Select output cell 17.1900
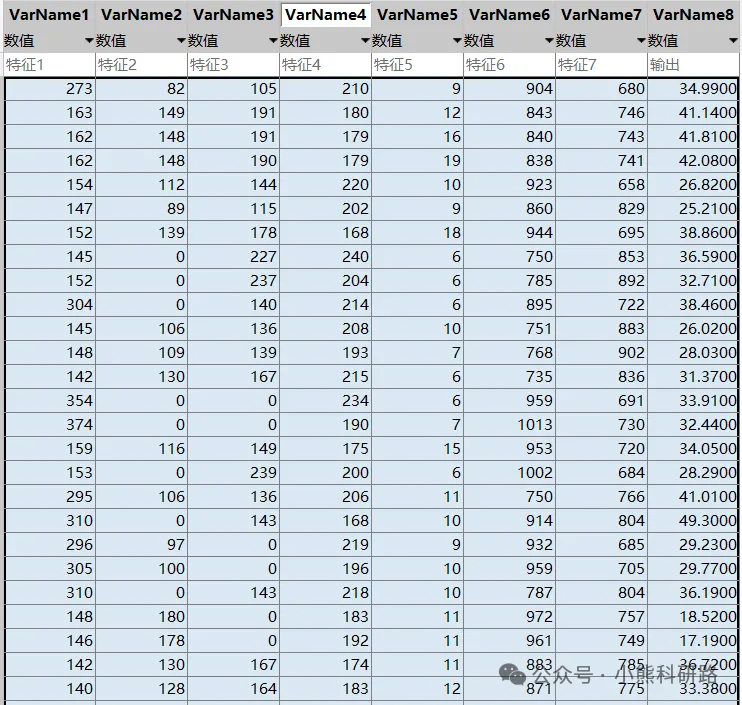742x705 pixels. tap(693, 641)
